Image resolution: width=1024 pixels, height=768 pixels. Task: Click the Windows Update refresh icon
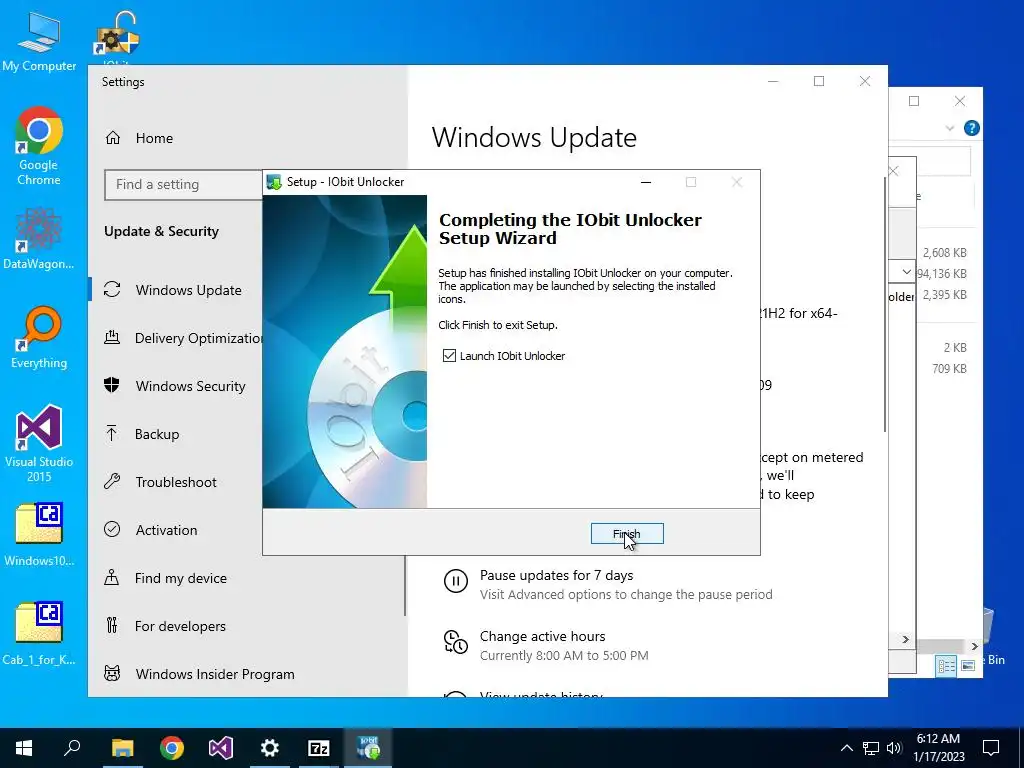point(112,289)
